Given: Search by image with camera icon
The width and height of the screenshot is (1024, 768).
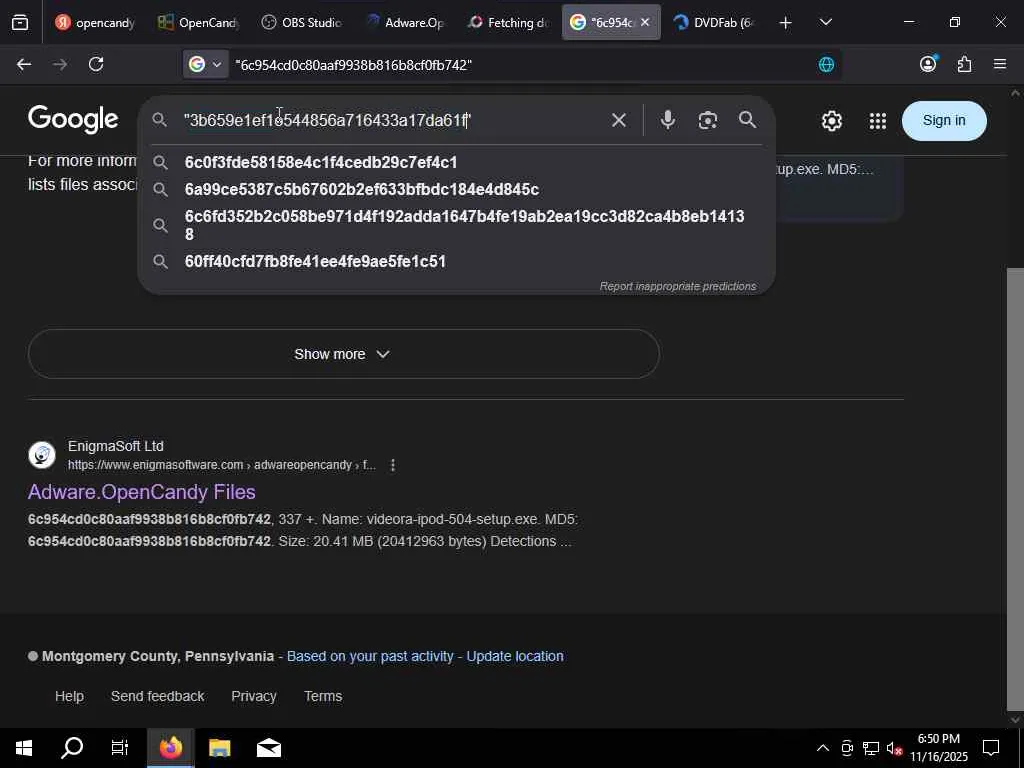Looking at the screenshot, I should [707, 120].
